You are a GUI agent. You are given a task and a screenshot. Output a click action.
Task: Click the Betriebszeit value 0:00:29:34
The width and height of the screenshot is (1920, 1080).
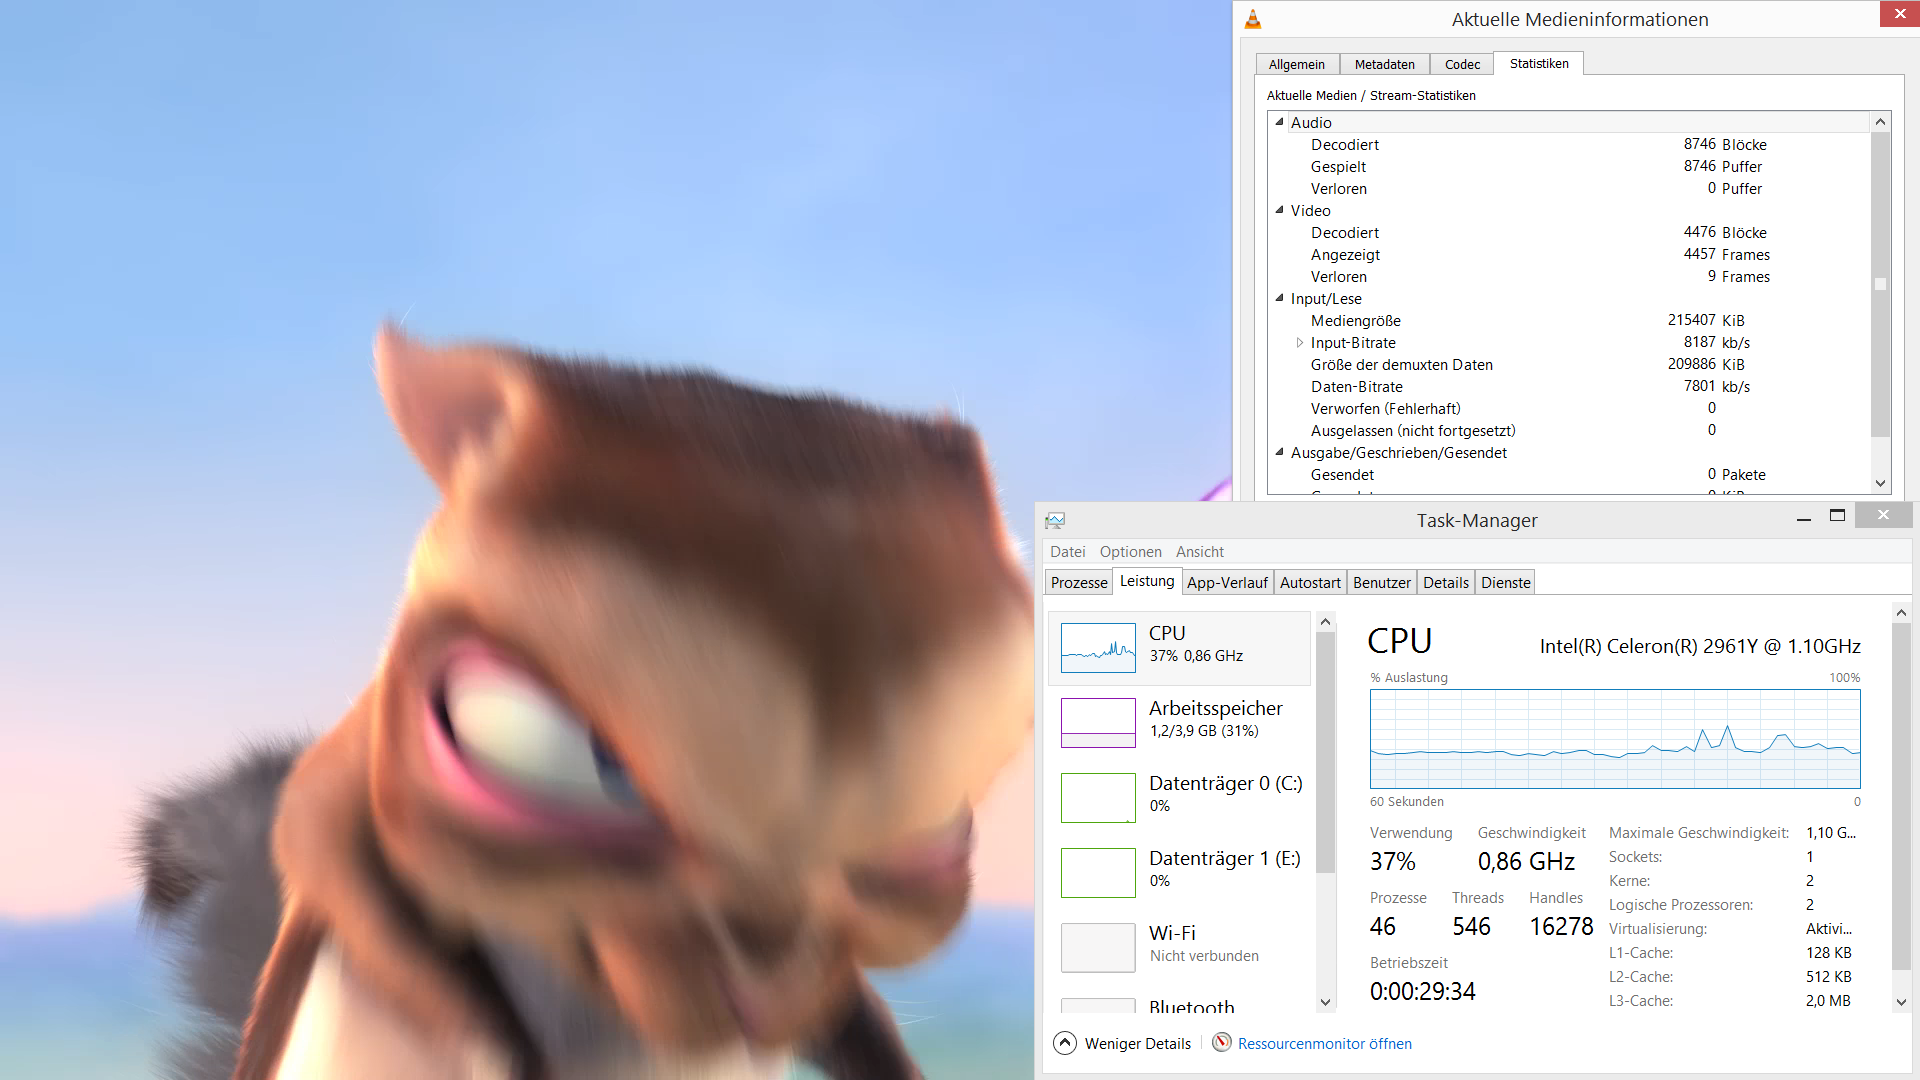tap(1422, 991)
